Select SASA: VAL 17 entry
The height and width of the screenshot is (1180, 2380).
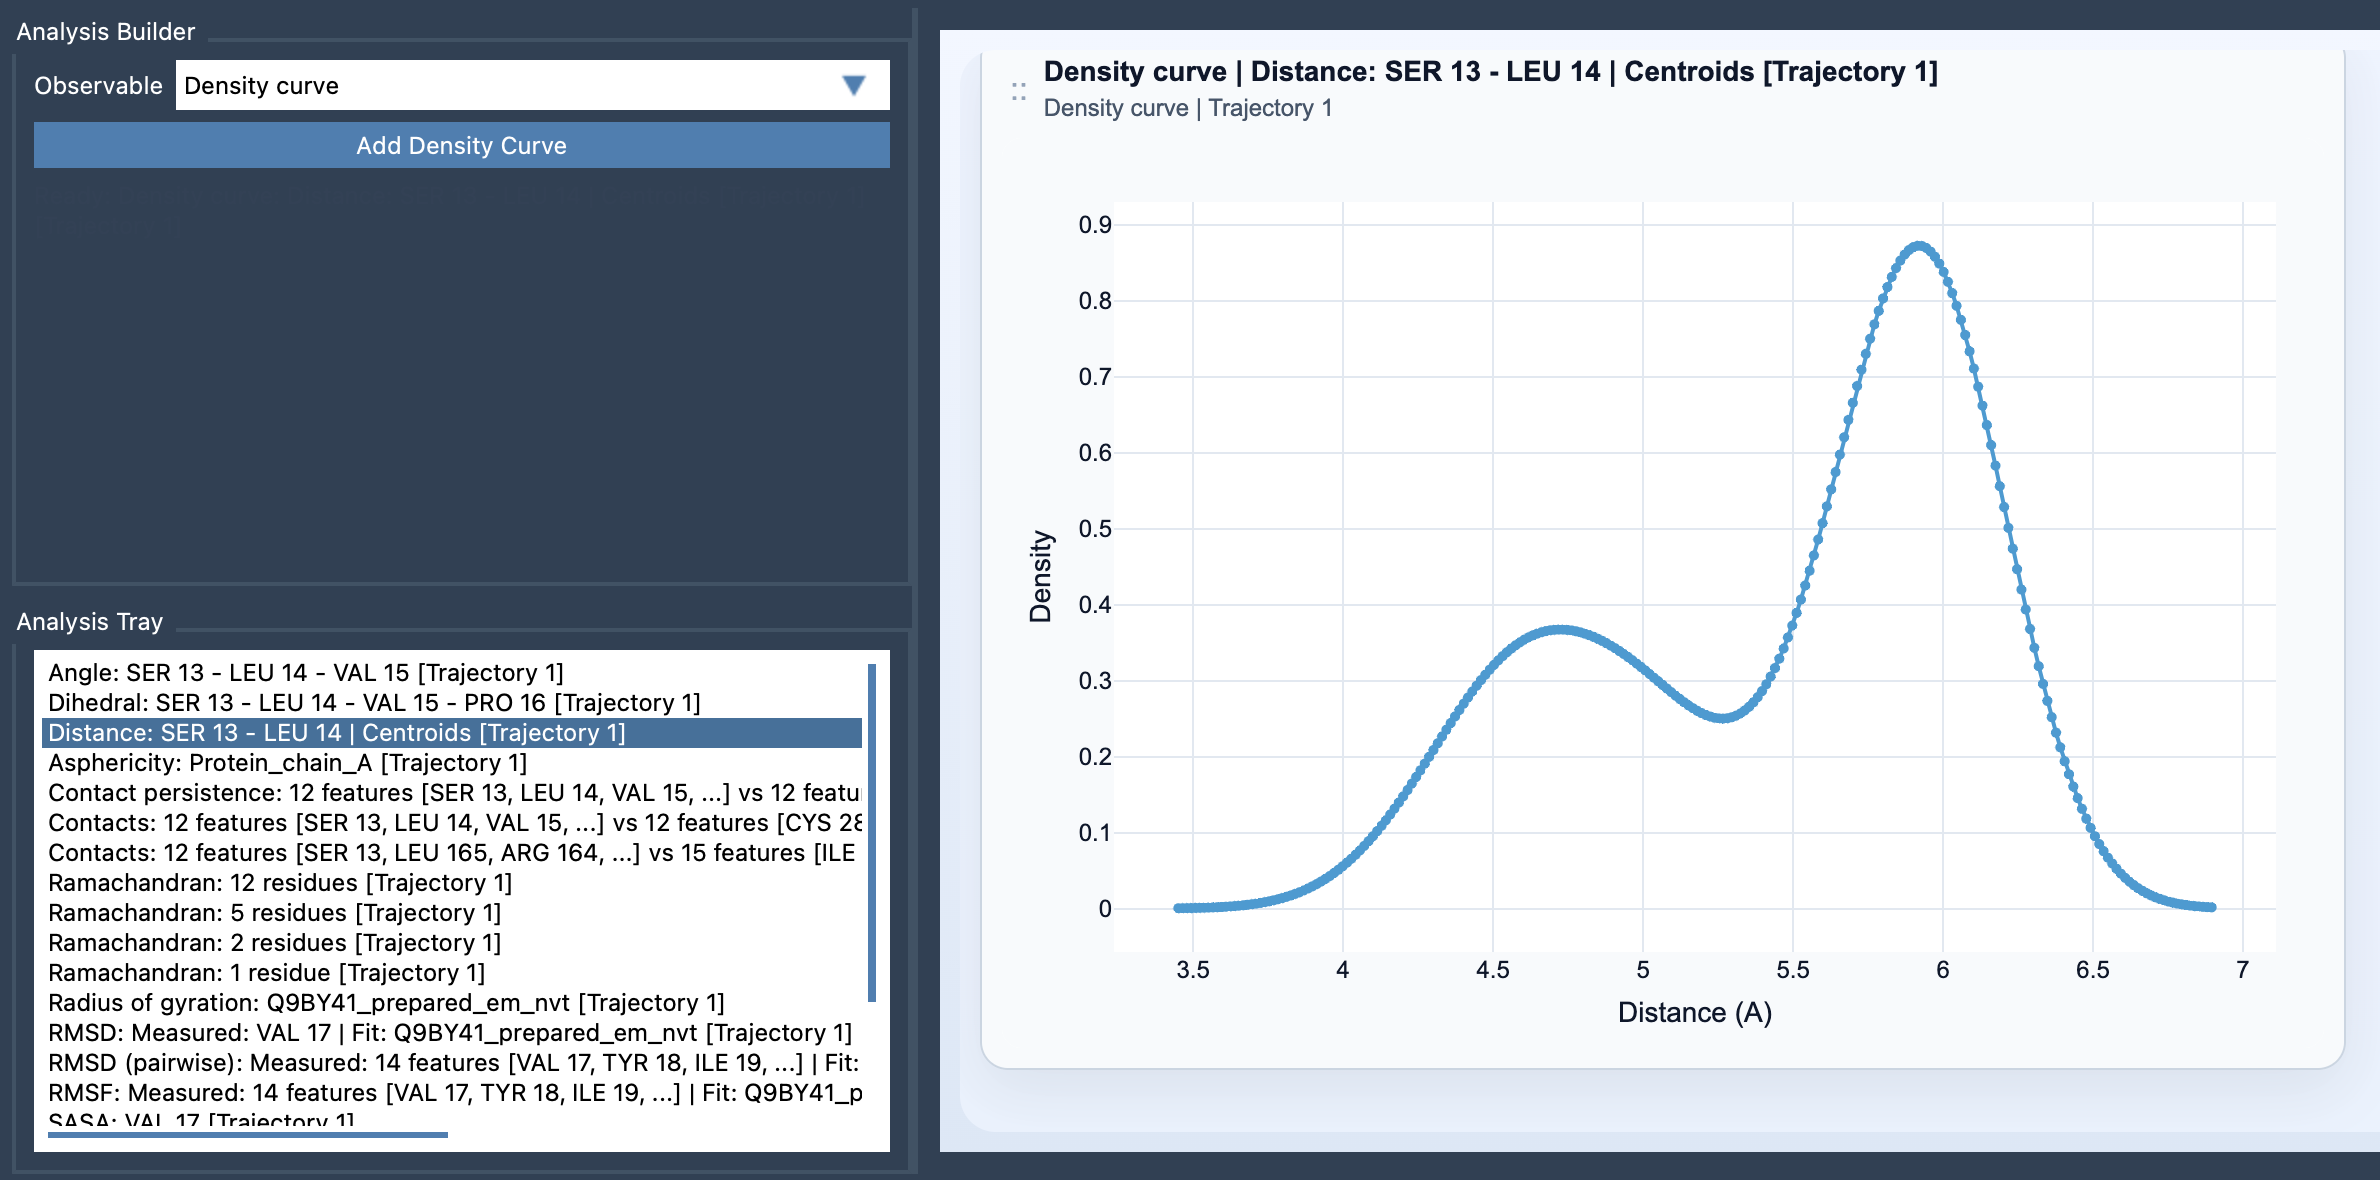tap(200, 1121)
